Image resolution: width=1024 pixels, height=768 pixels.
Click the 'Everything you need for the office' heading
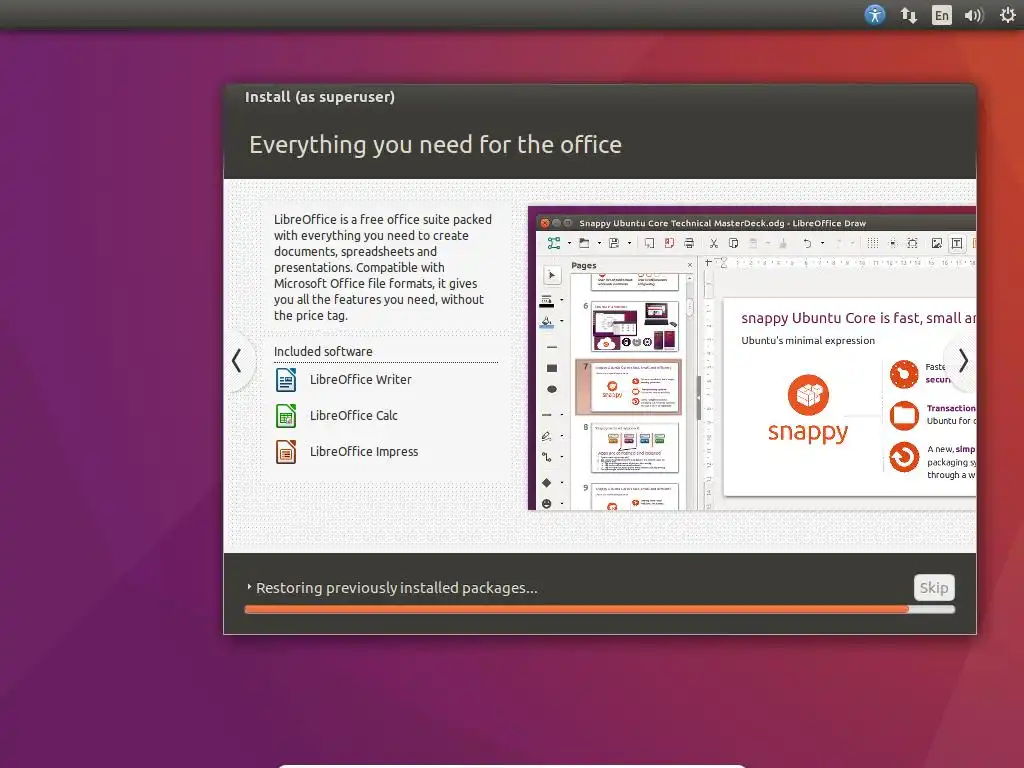pos(435,145)
